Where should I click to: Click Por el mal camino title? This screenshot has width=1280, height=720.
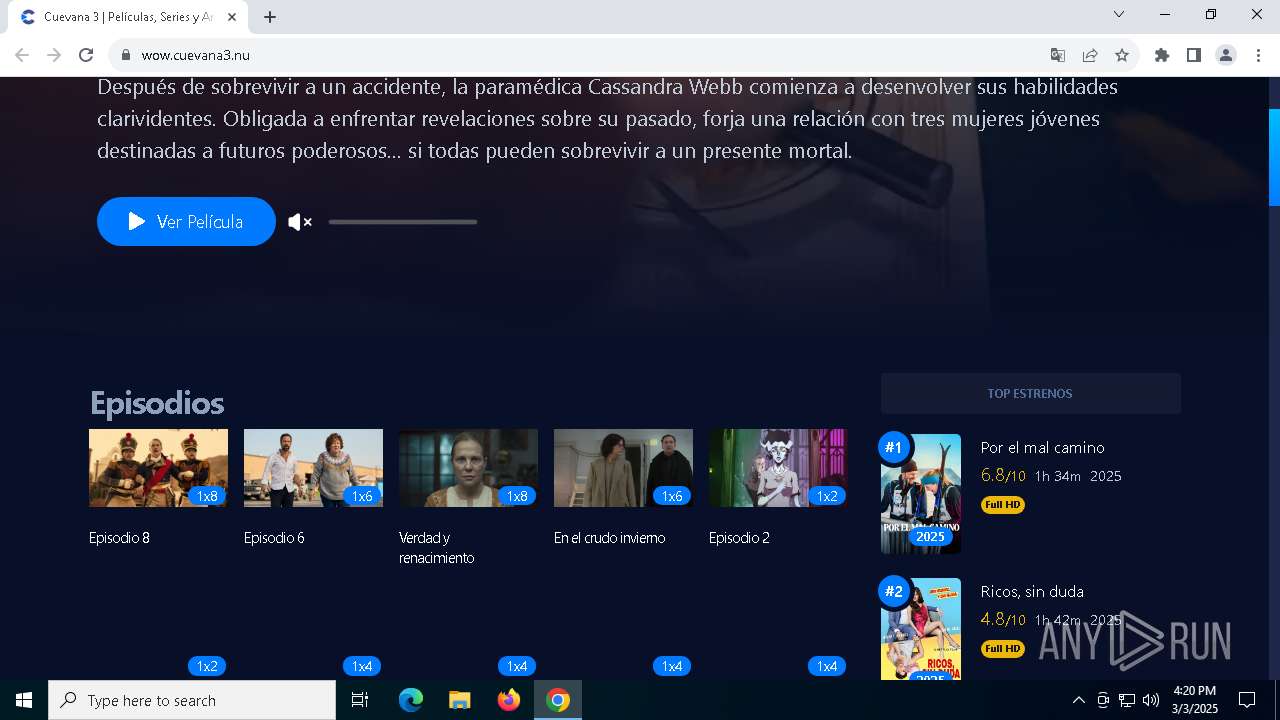(x=1042, y=448)
